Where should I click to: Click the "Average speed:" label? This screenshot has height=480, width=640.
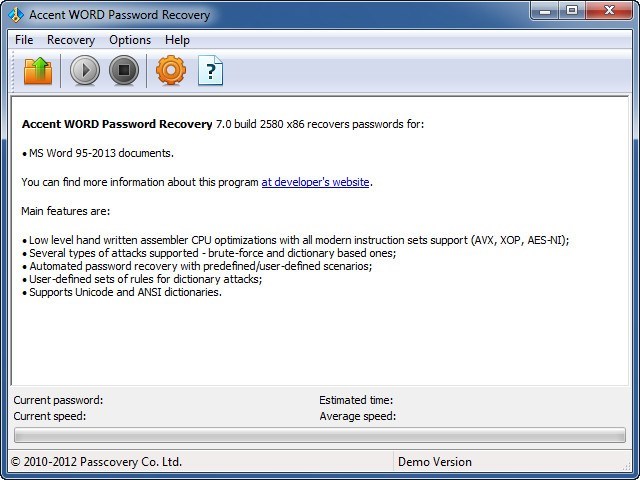point(358,416)
